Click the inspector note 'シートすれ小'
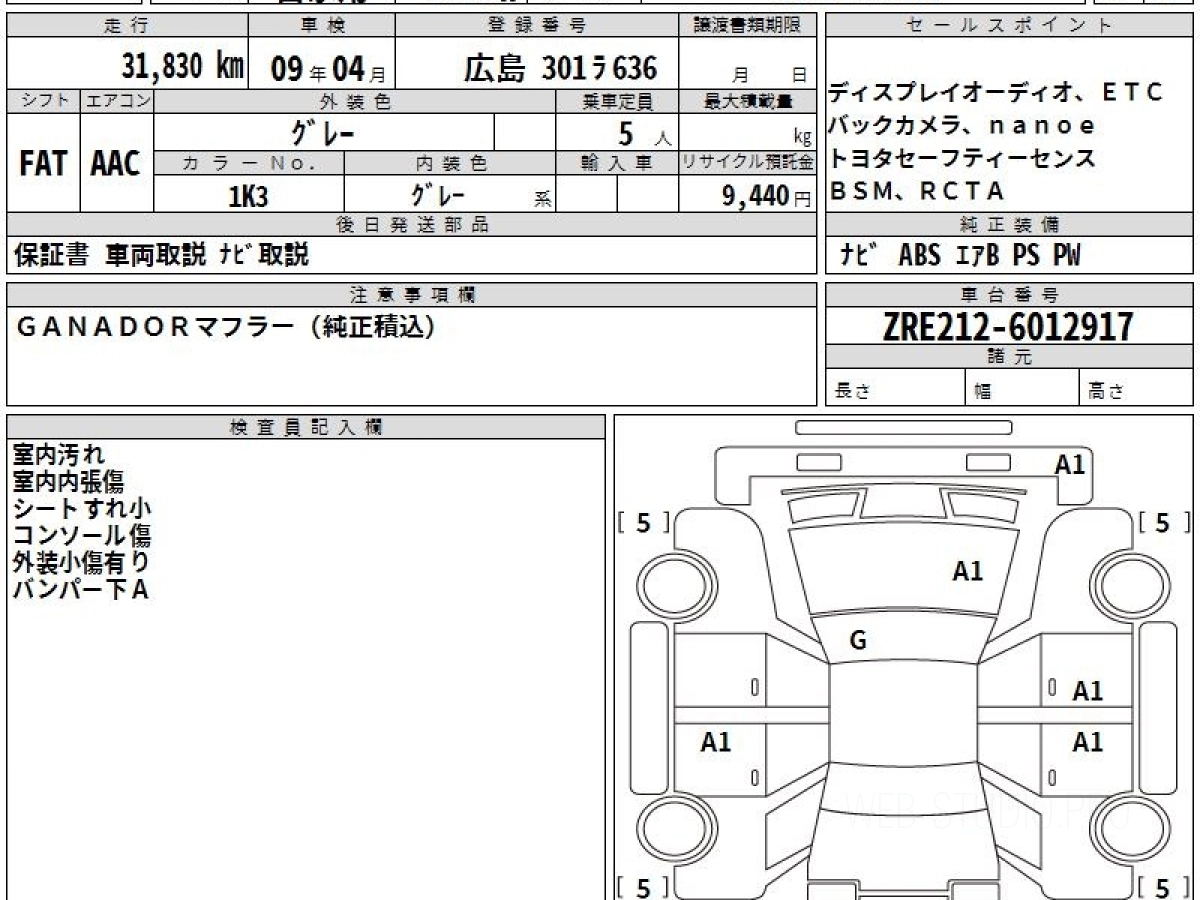 [x=82, y=509]
